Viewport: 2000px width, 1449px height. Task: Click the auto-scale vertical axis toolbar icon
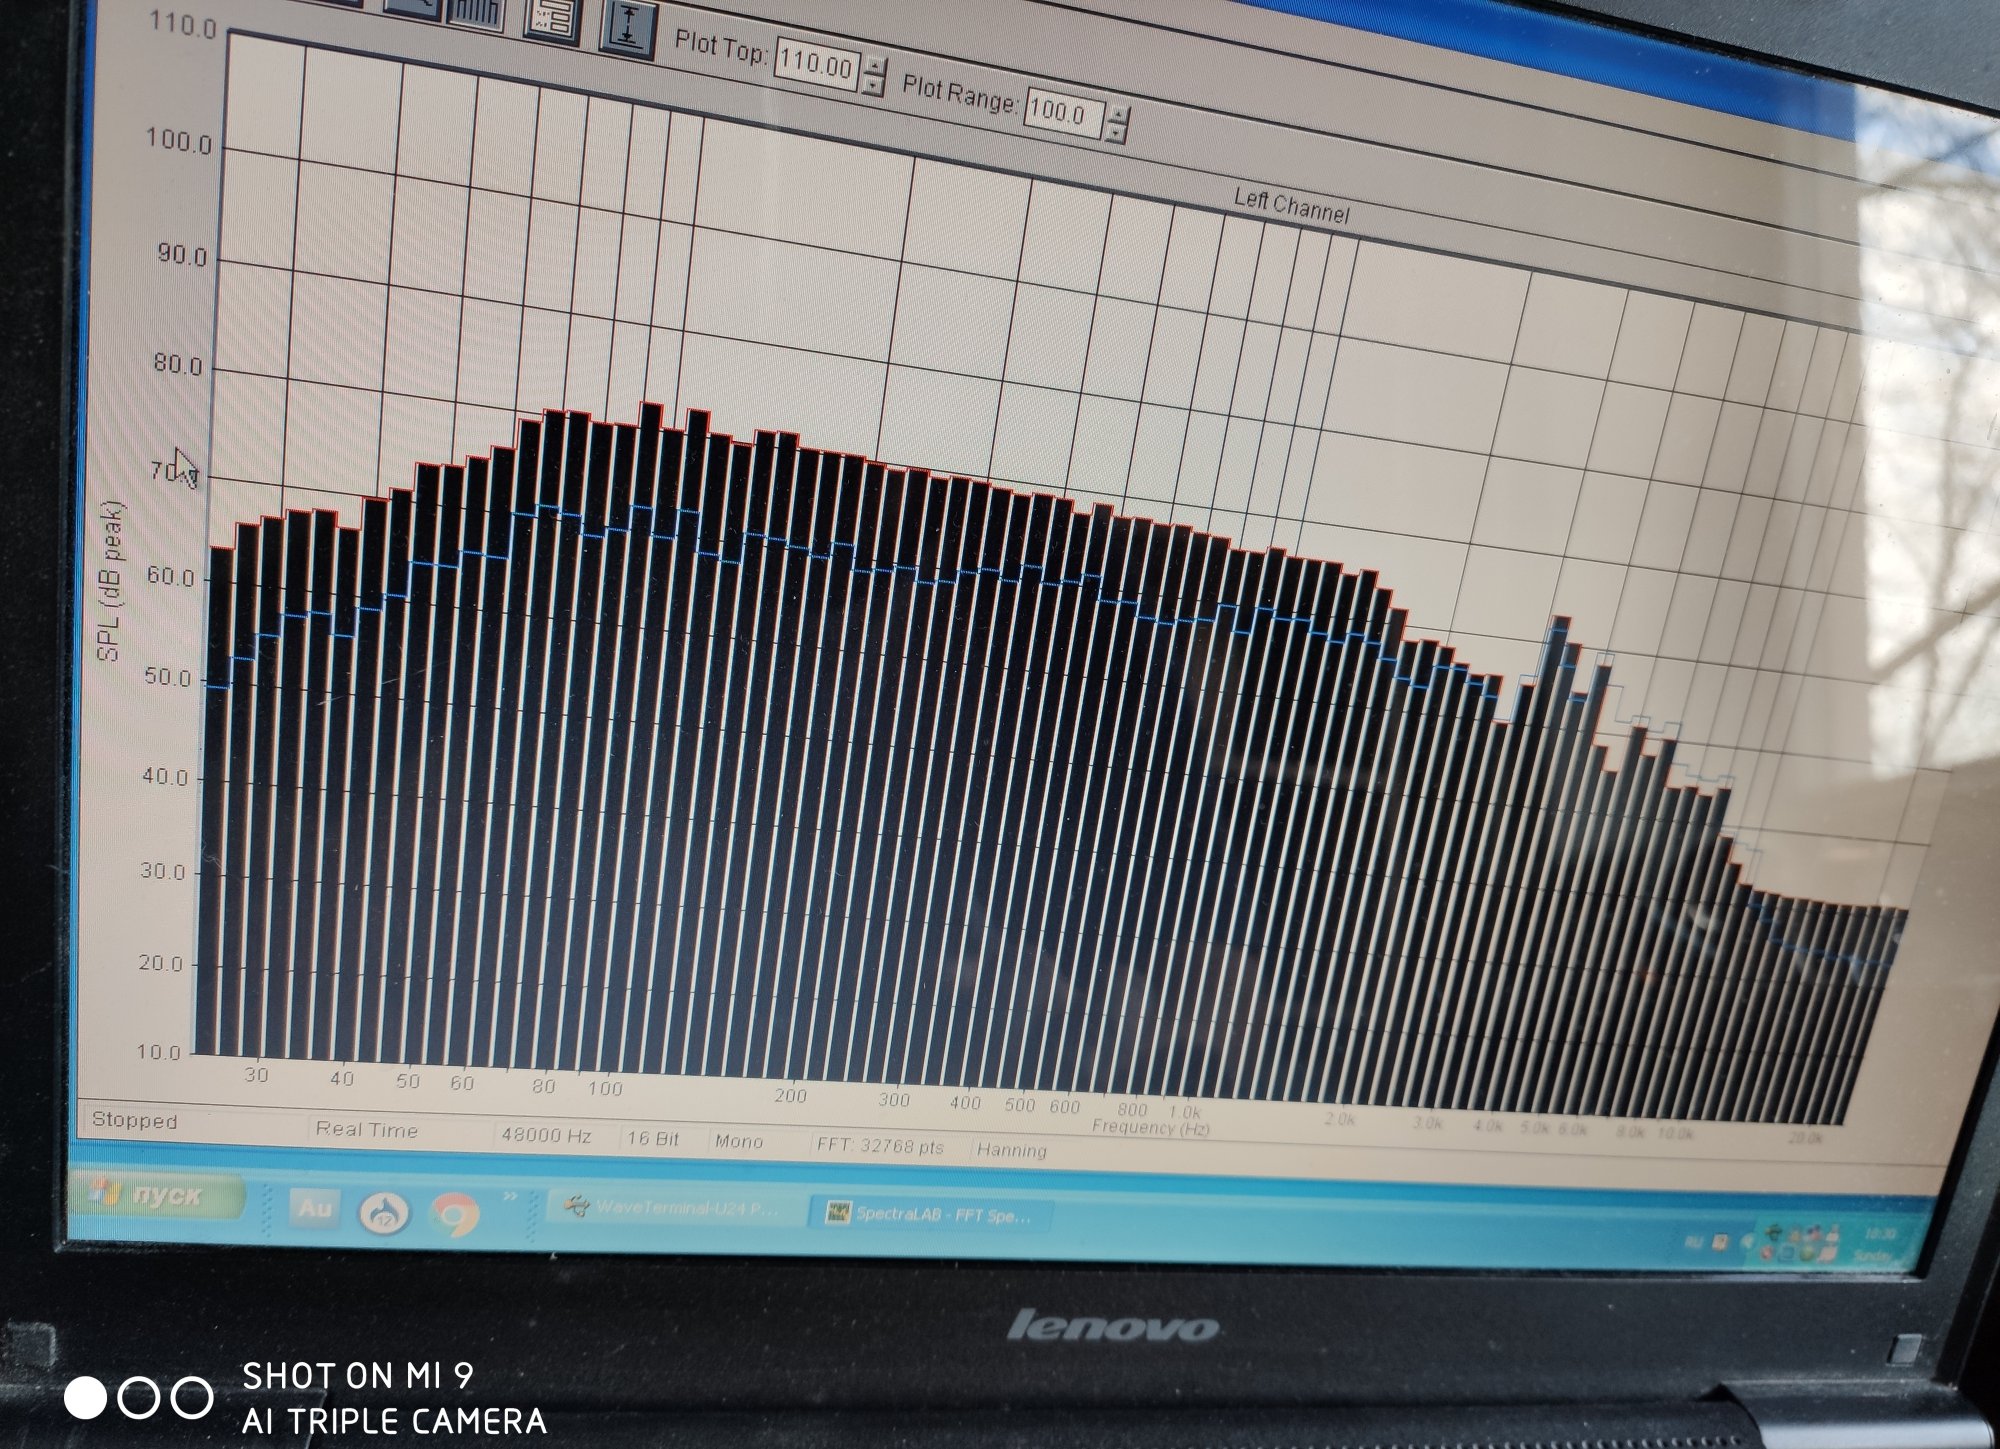coord(627,26)
